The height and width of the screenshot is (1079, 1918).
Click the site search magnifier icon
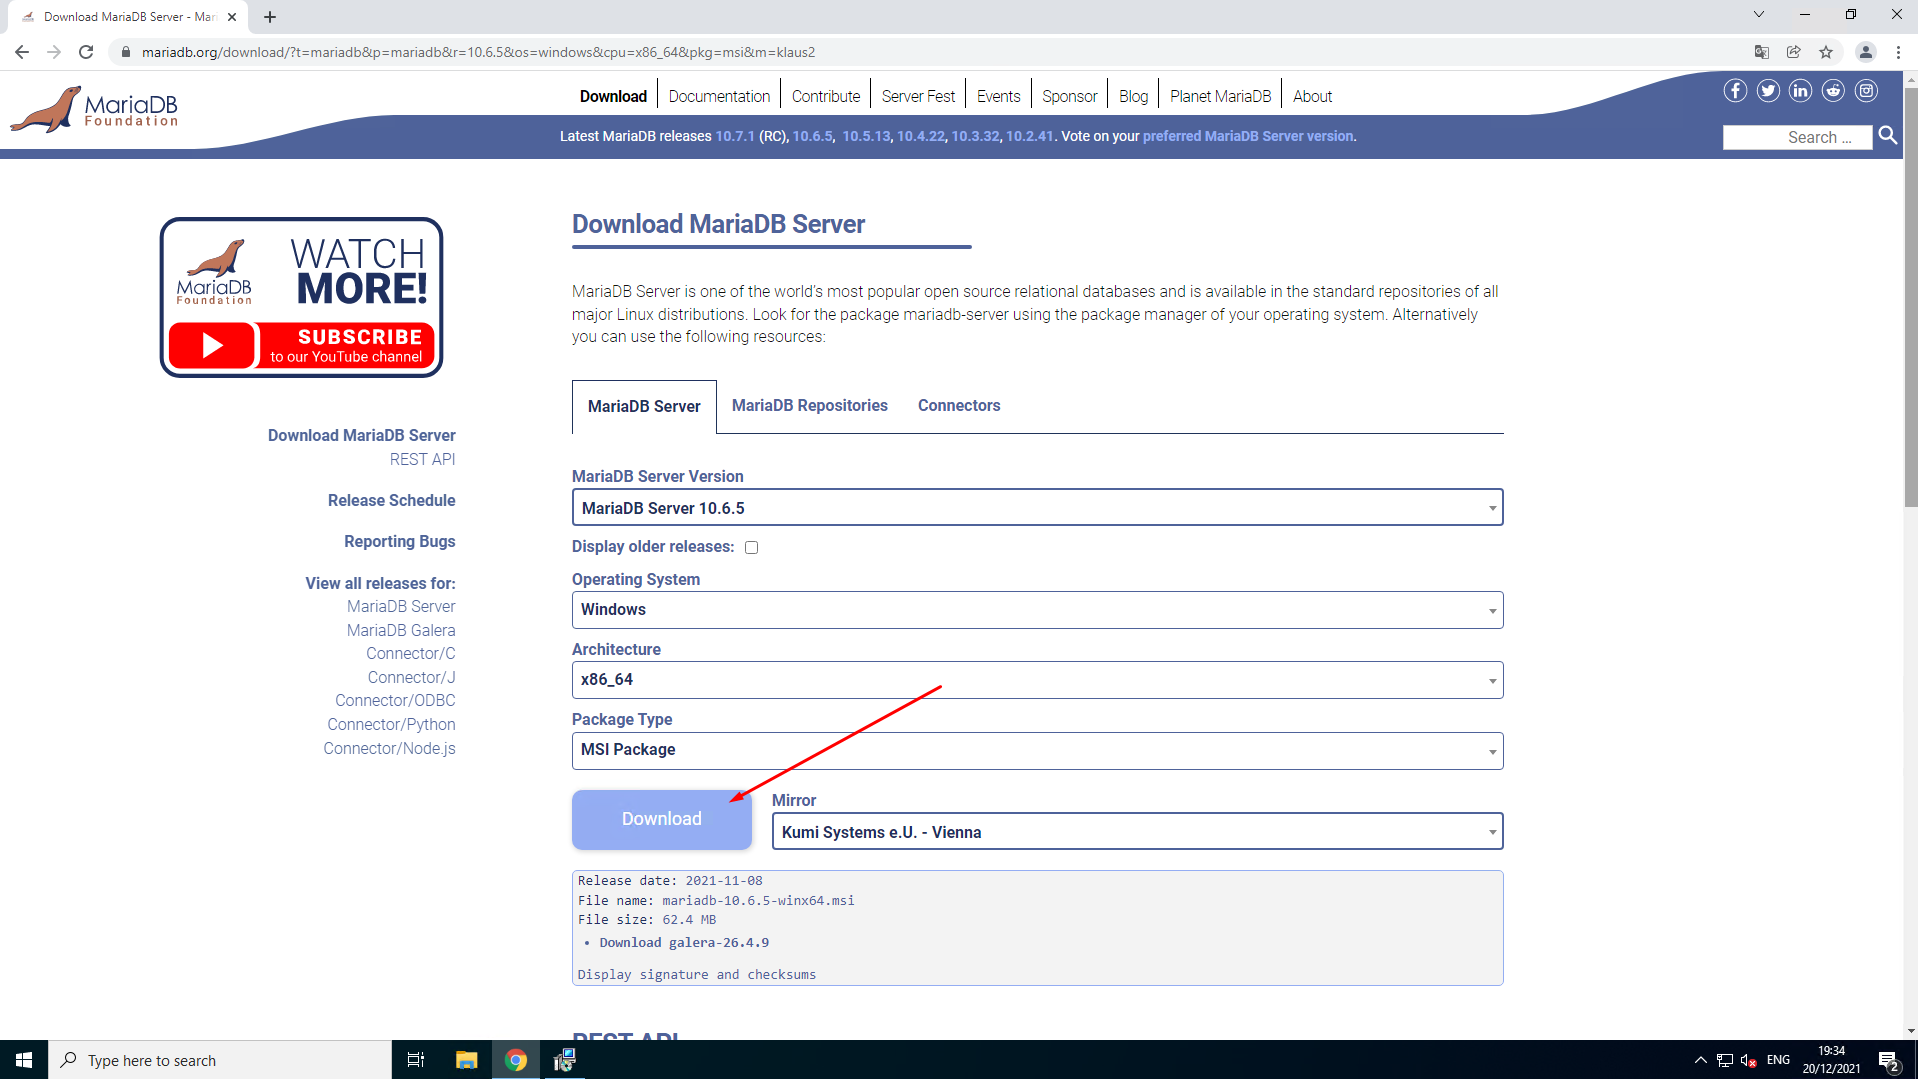[x=1888, y=136]
